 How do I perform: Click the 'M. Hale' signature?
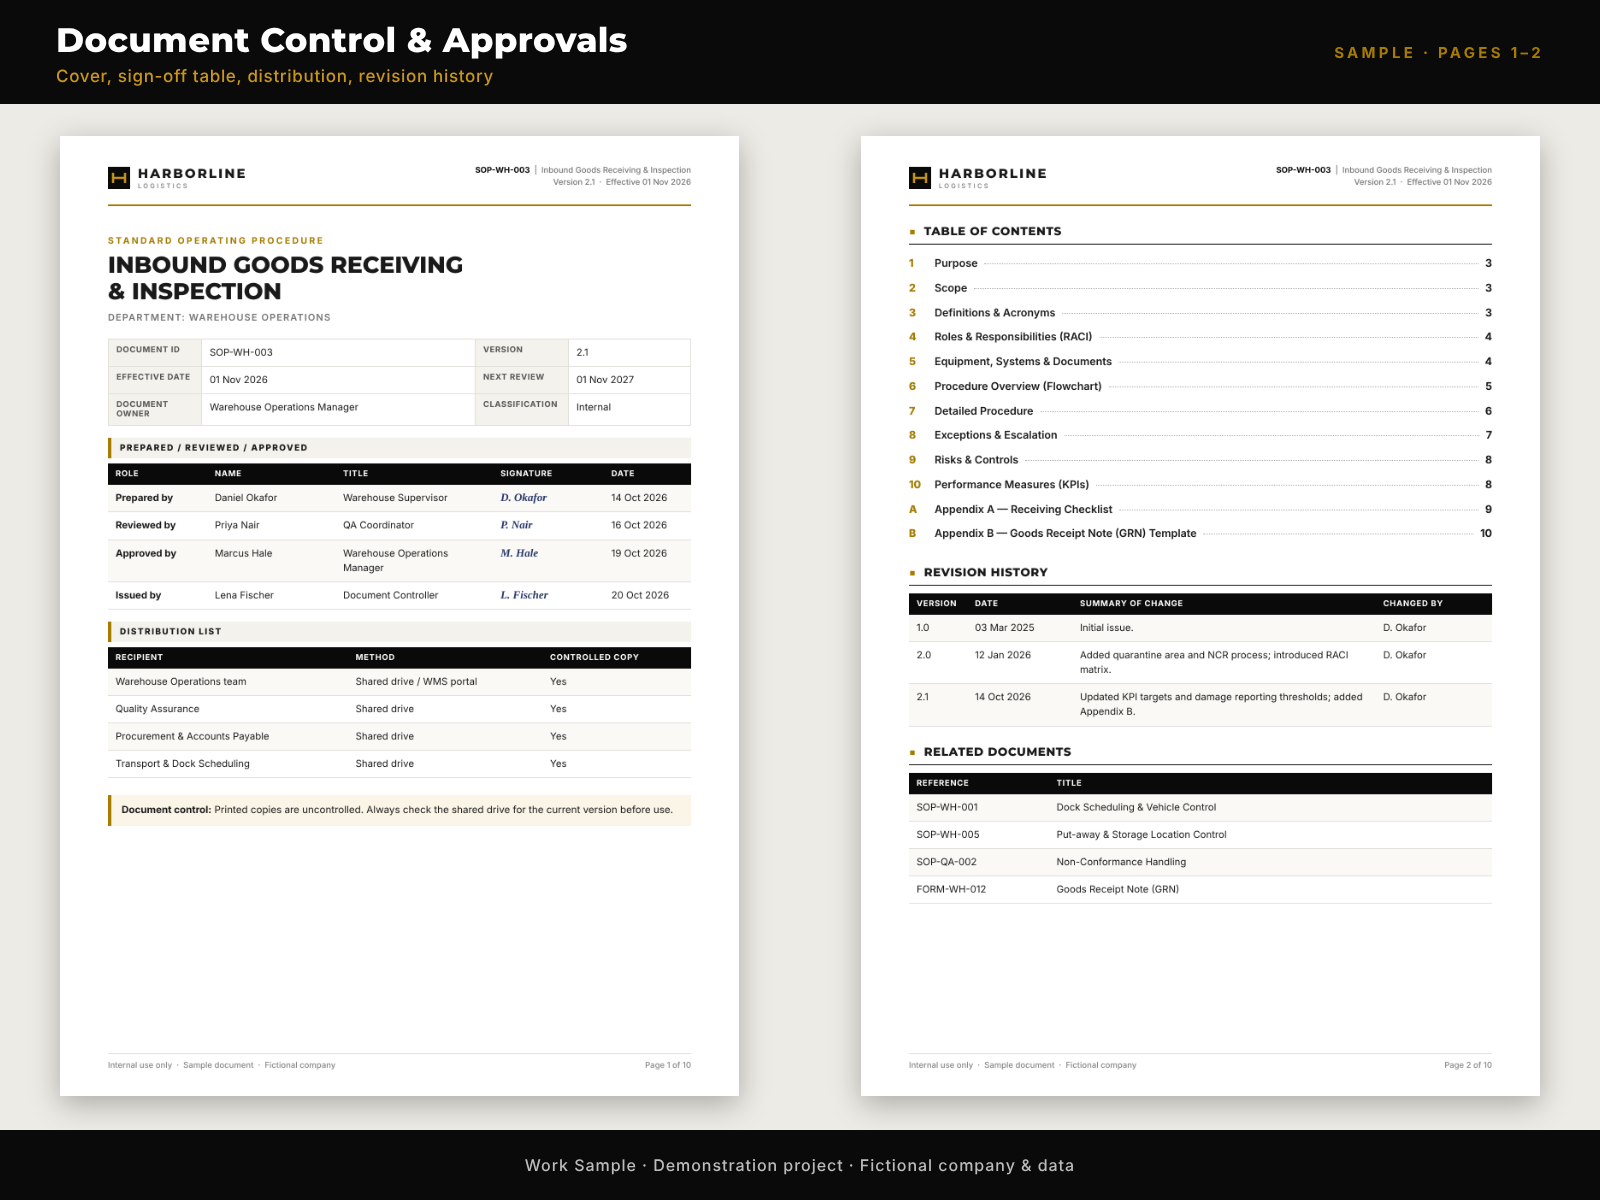[519, 553]
